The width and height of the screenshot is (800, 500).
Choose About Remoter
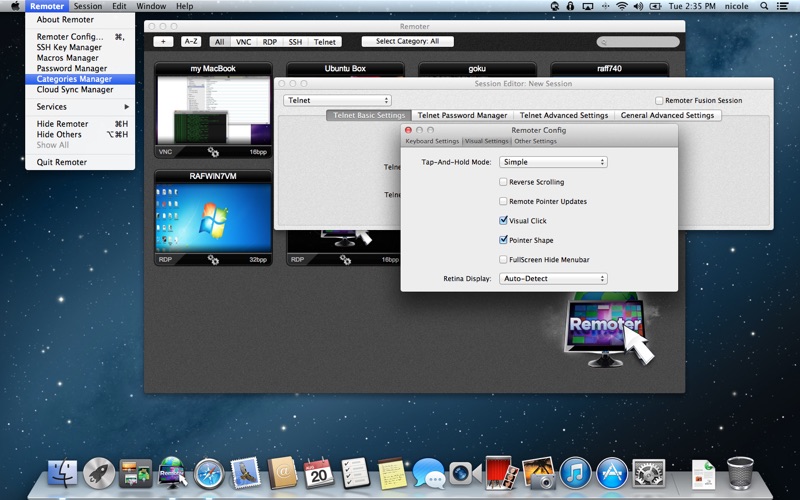80,19
